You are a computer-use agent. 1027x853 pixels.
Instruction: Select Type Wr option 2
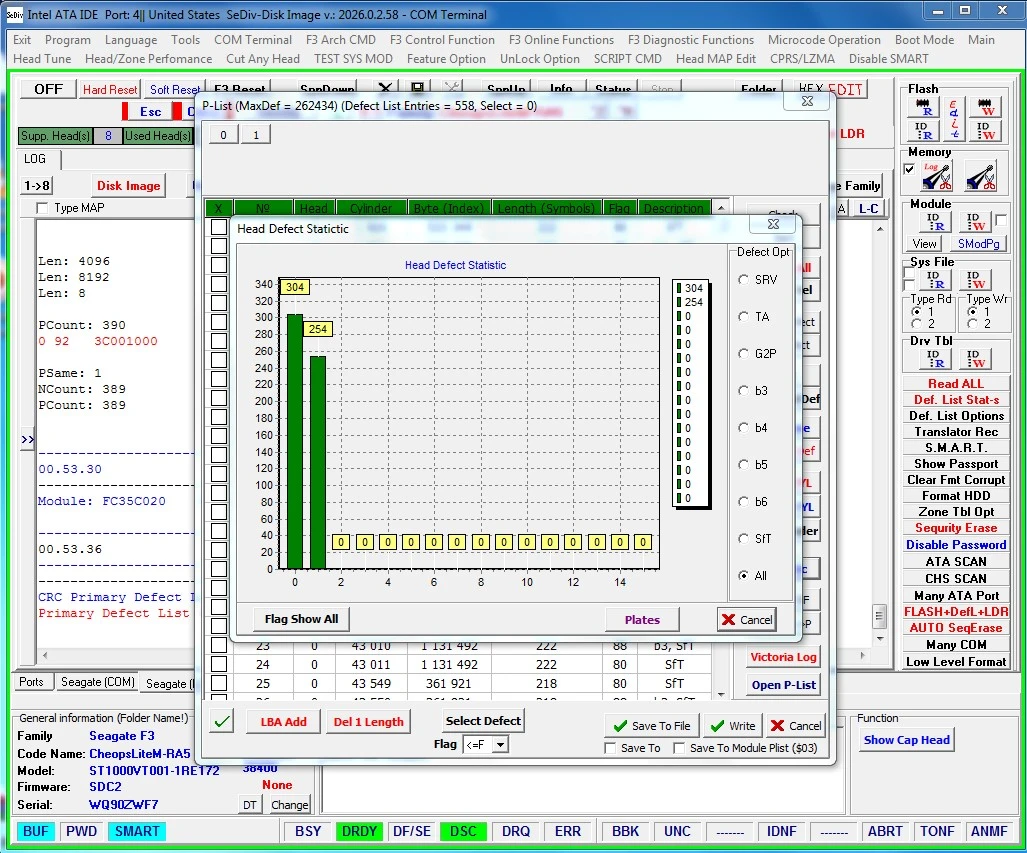pyautogui.click(x=973, y=324)
